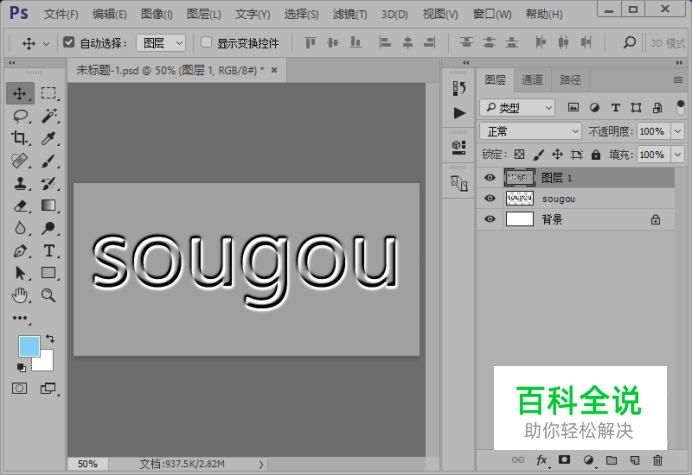Select the Eraser tool
The width and height of the screenshot is (692, 475).
point(19,206)
